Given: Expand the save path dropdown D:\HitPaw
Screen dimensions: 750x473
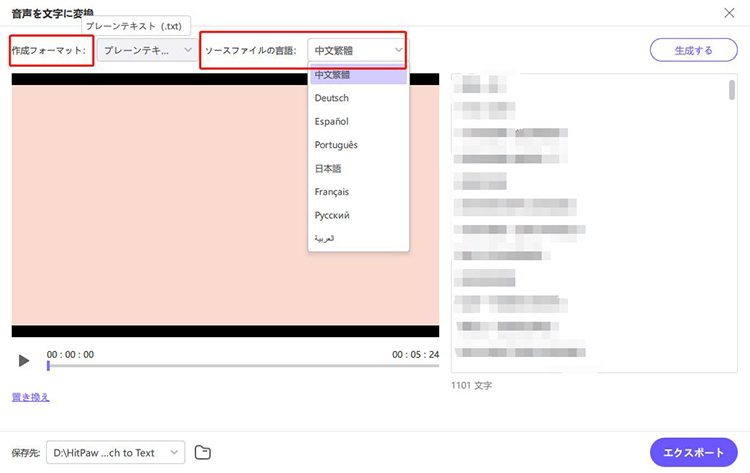Looking at the screenshot, I should pyautogui.click(x=115, y=452).
